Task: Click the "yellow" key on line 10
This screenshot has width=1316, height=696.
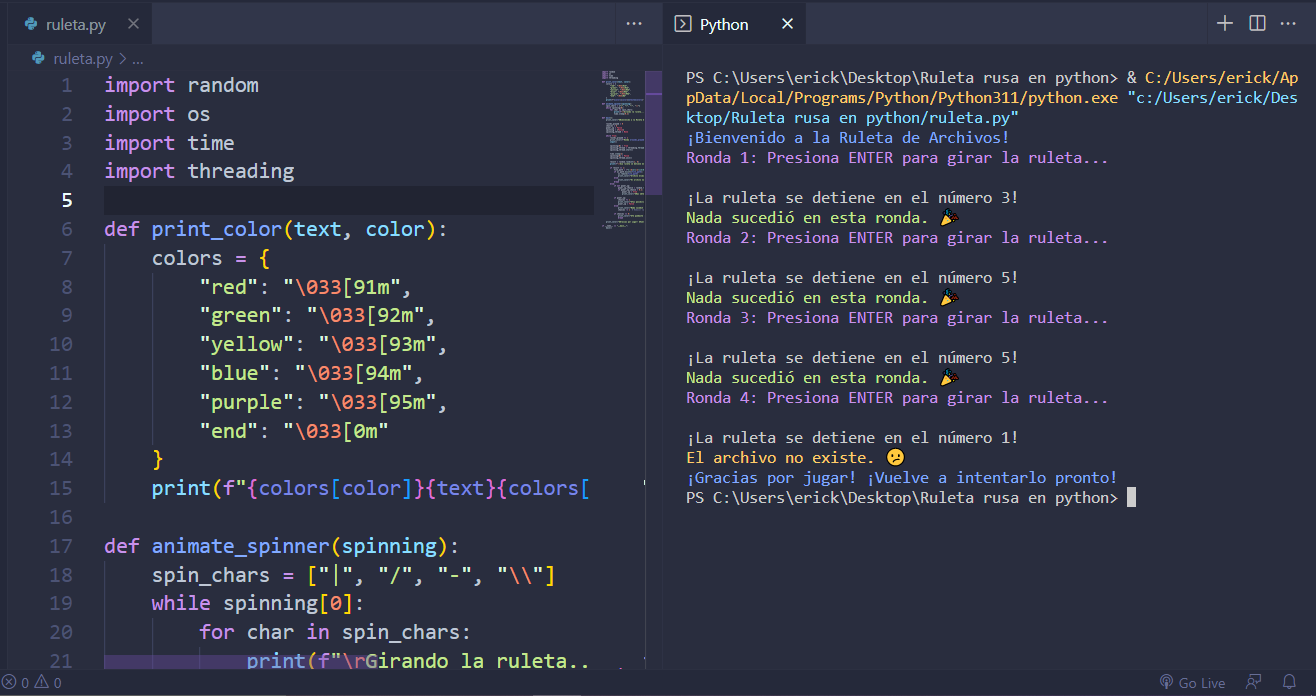Action: click(x=247, y=344)
